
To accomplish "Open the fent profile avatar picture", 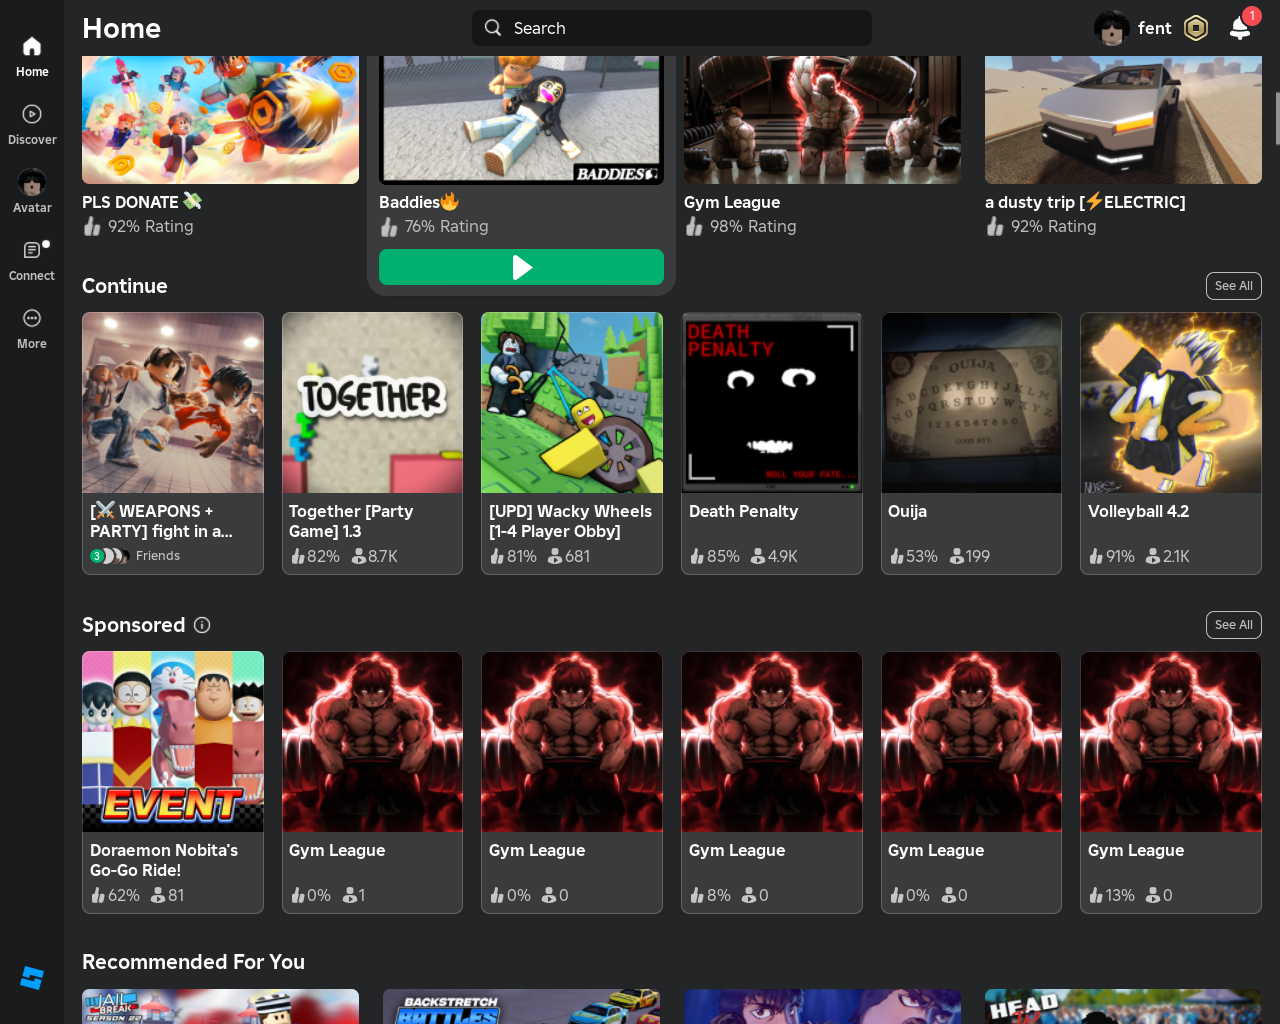I will pos(1112,28).
